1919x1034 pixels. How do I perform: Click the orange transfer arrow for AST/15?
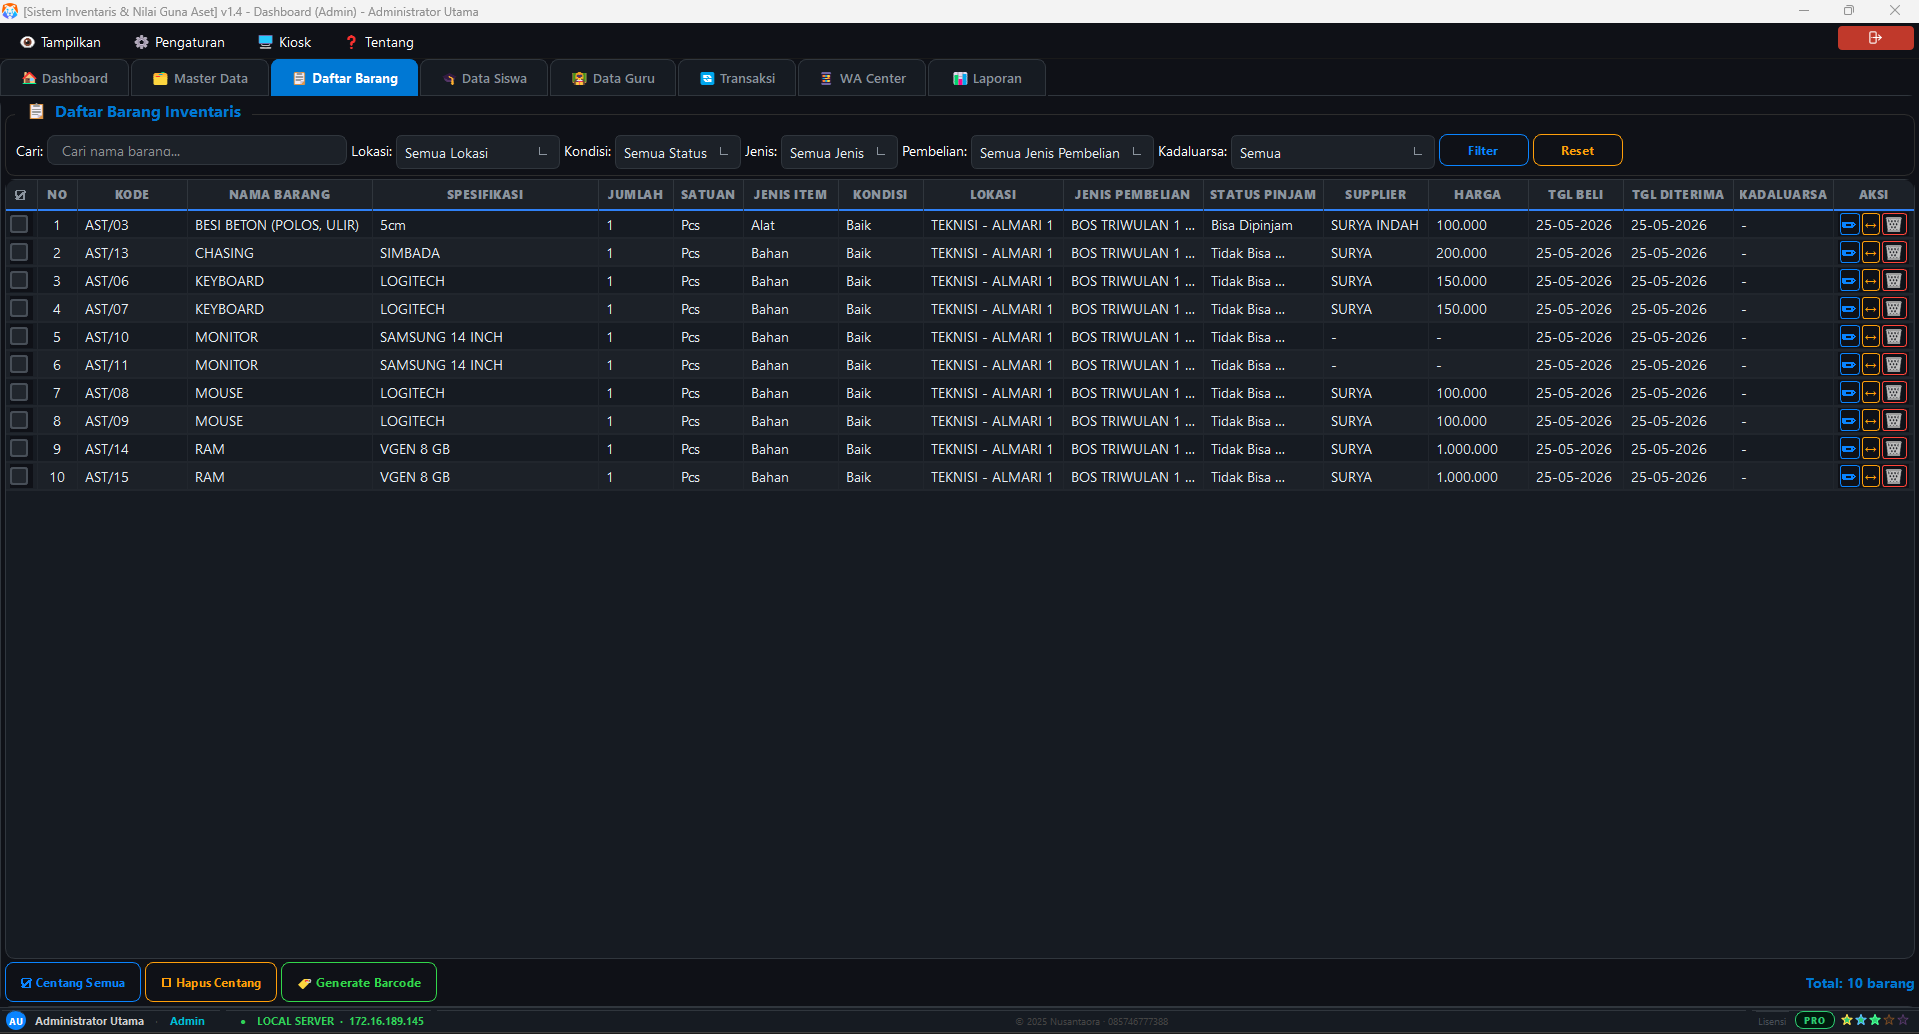[x=1870, y=477]
